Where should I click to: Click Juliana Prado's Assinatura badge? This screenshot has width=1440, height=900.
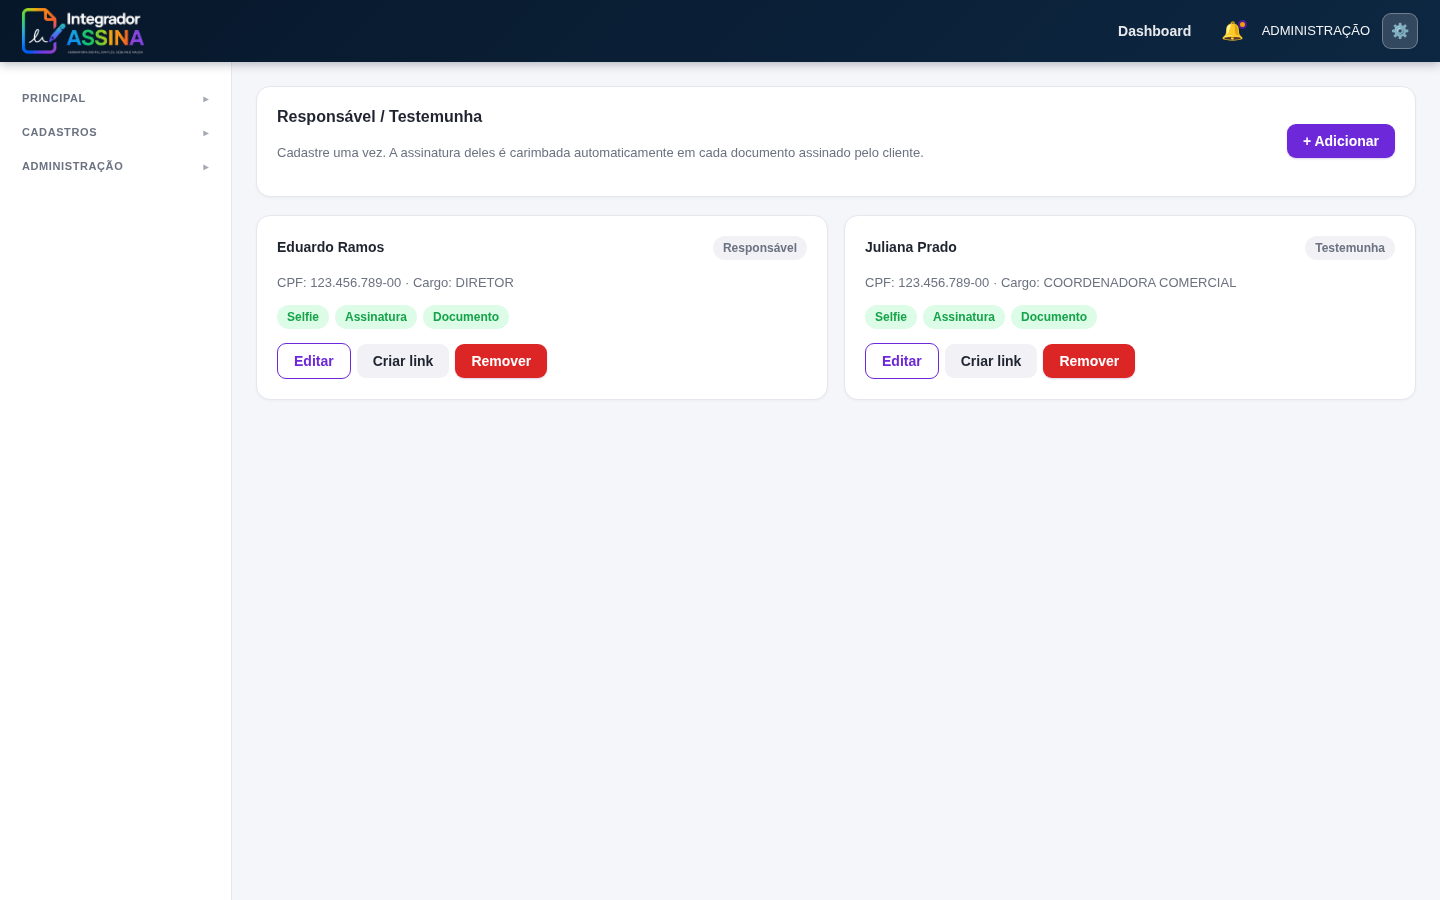pyautogui.click(x=964, y=317)
